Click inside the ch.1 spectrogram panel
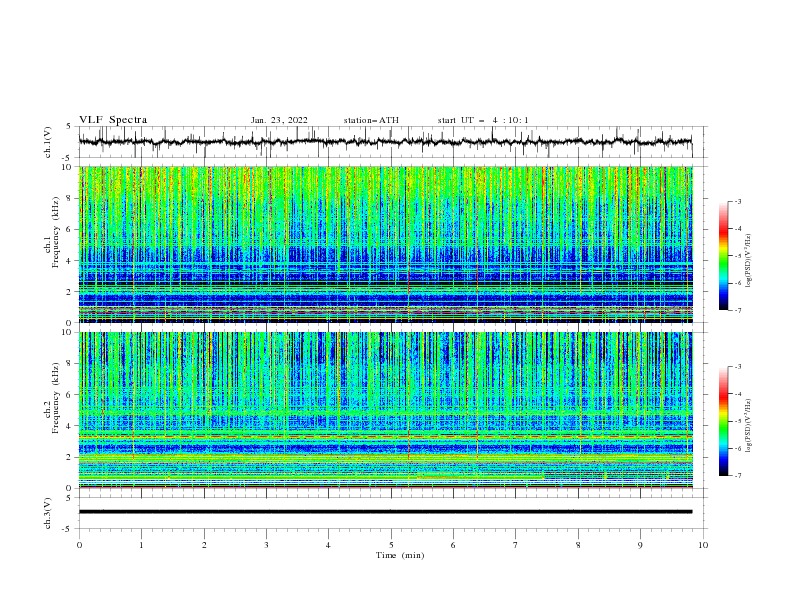 (x=385, y=244)
